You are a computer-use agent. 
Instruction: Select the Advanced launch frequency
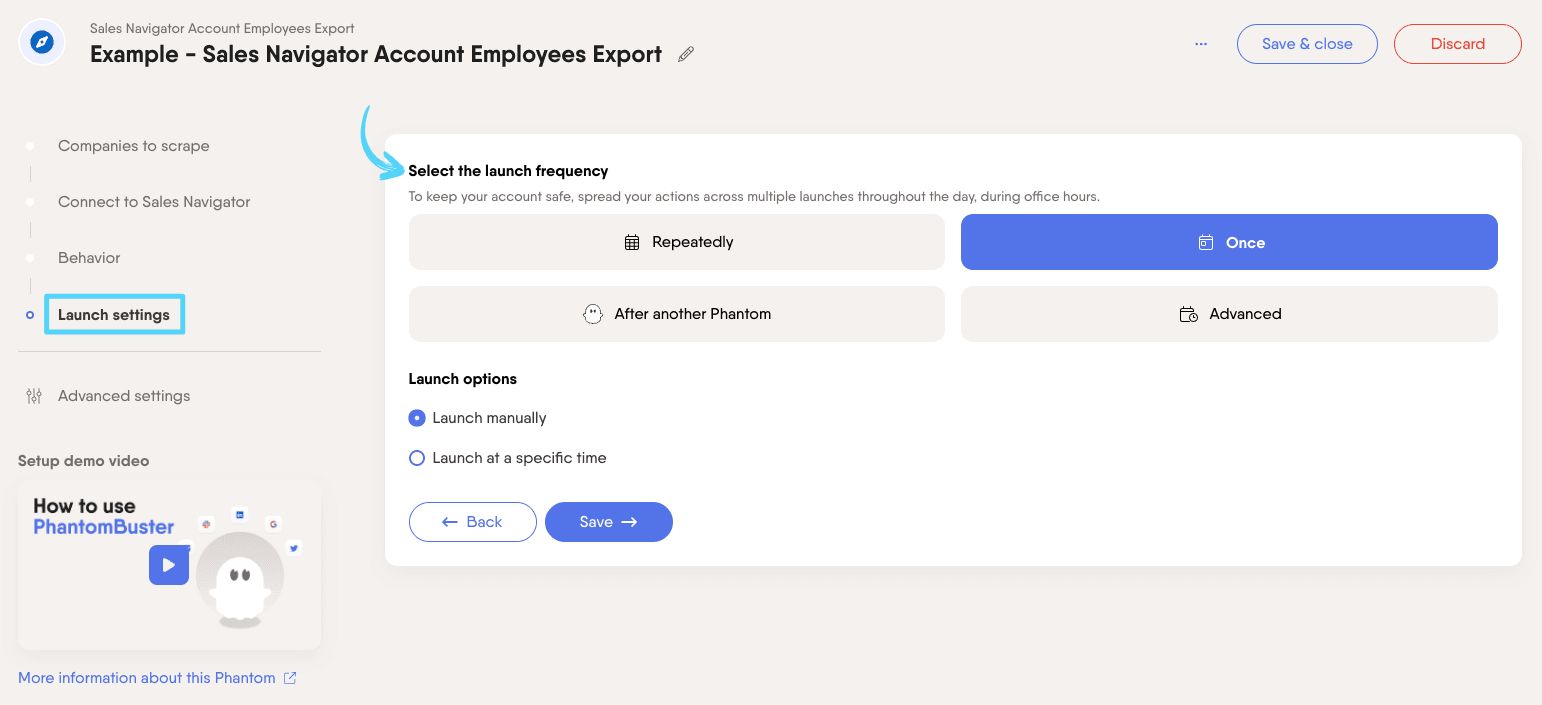[1229, 314]
